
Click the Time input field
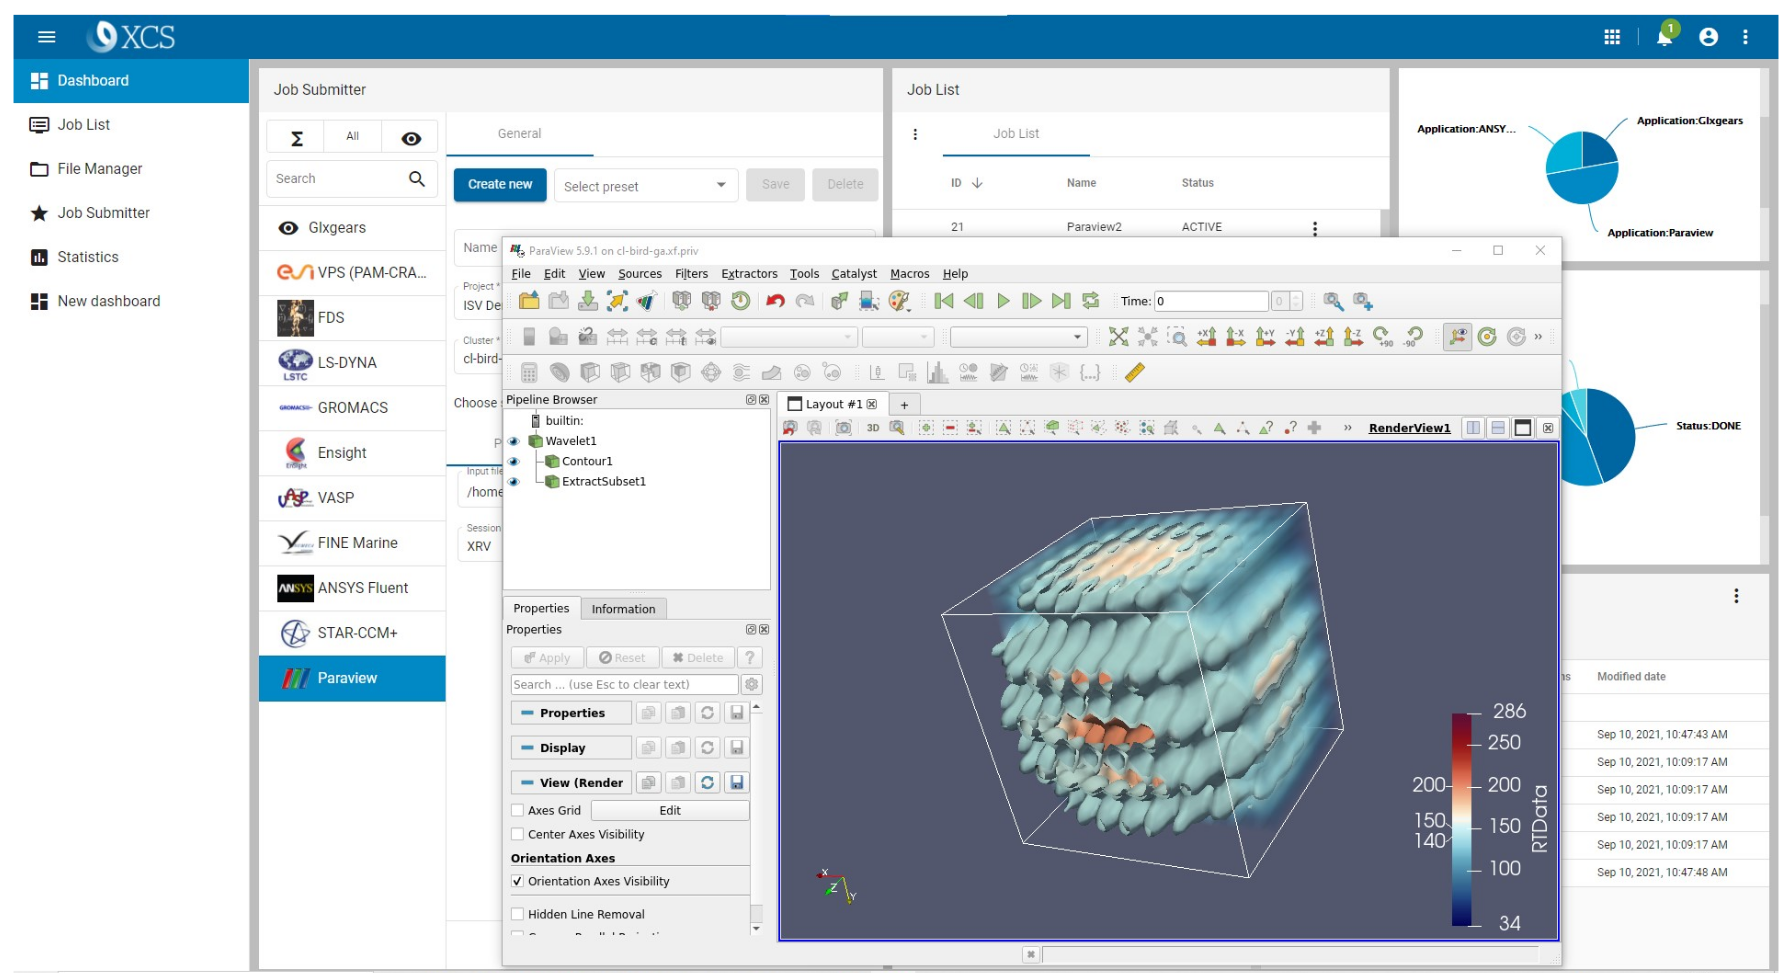1211,301
